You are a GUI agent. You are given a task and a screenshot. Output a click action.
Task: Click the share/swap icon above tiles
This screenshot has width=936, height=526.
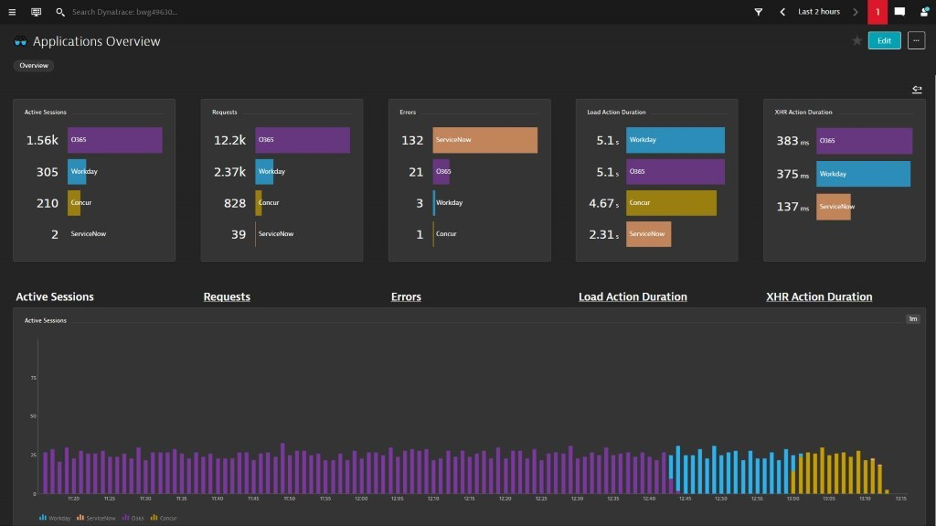tap(917, 90)
